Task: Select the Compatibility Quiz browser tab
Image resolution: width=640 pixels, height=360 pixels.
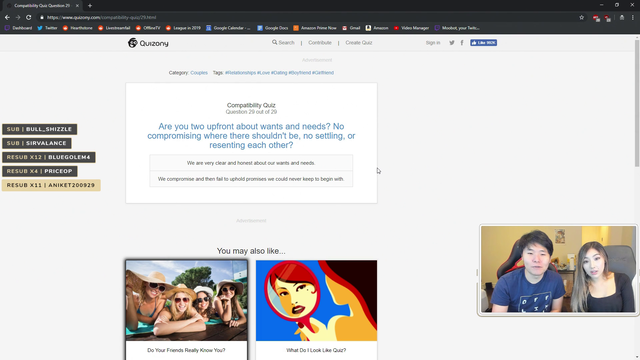Action: pyautogui.click(x=41, y=6)
